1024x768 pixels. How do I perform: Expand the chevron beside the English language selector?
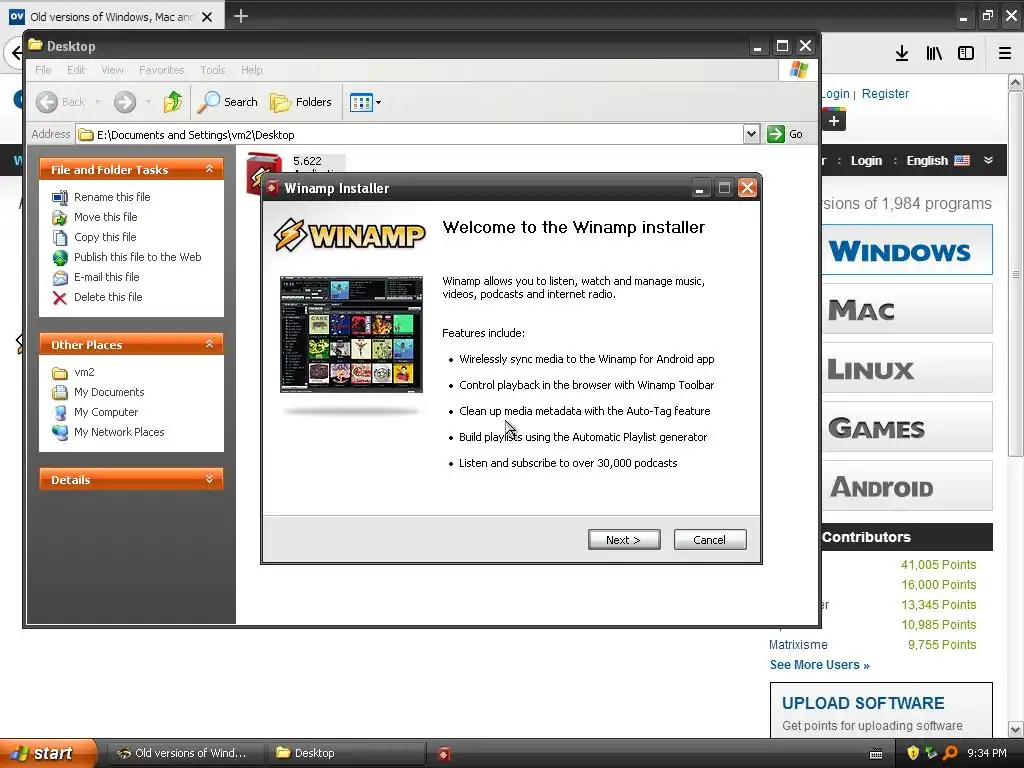(x=988, y=160)
